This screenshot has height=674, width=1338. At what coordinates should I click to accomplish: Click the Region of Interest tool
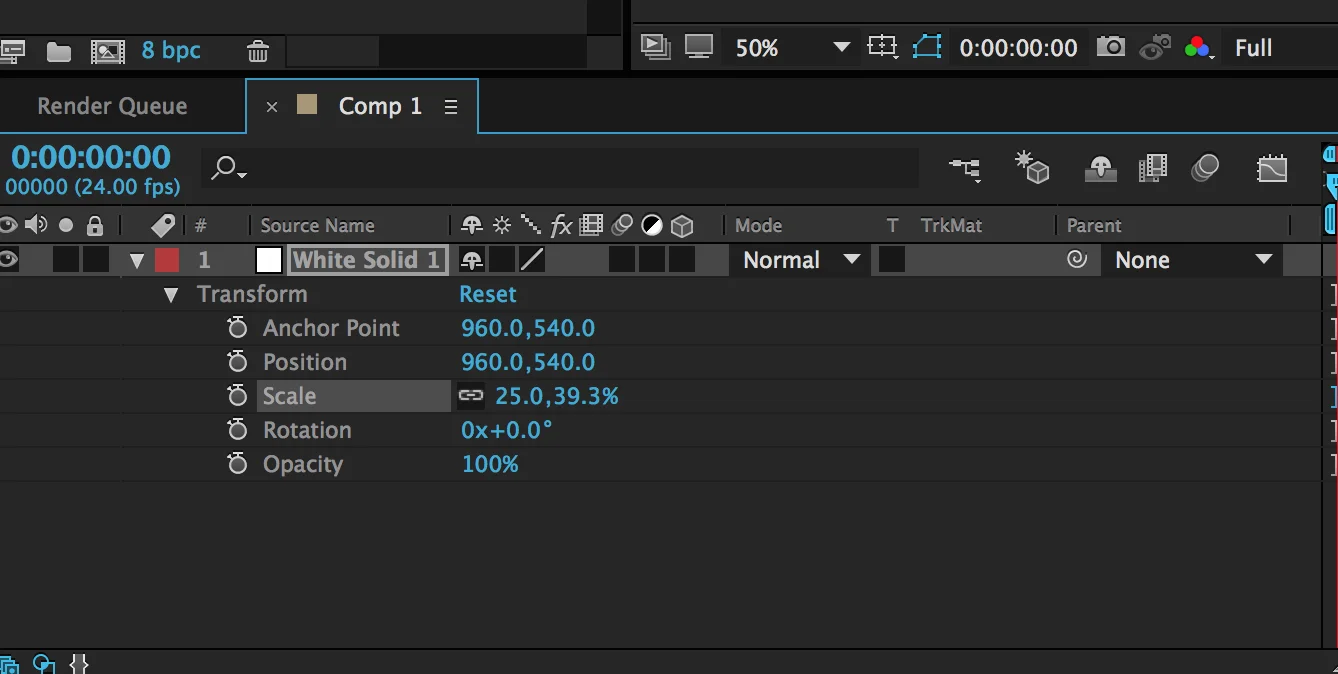click(x=882, y=47)
